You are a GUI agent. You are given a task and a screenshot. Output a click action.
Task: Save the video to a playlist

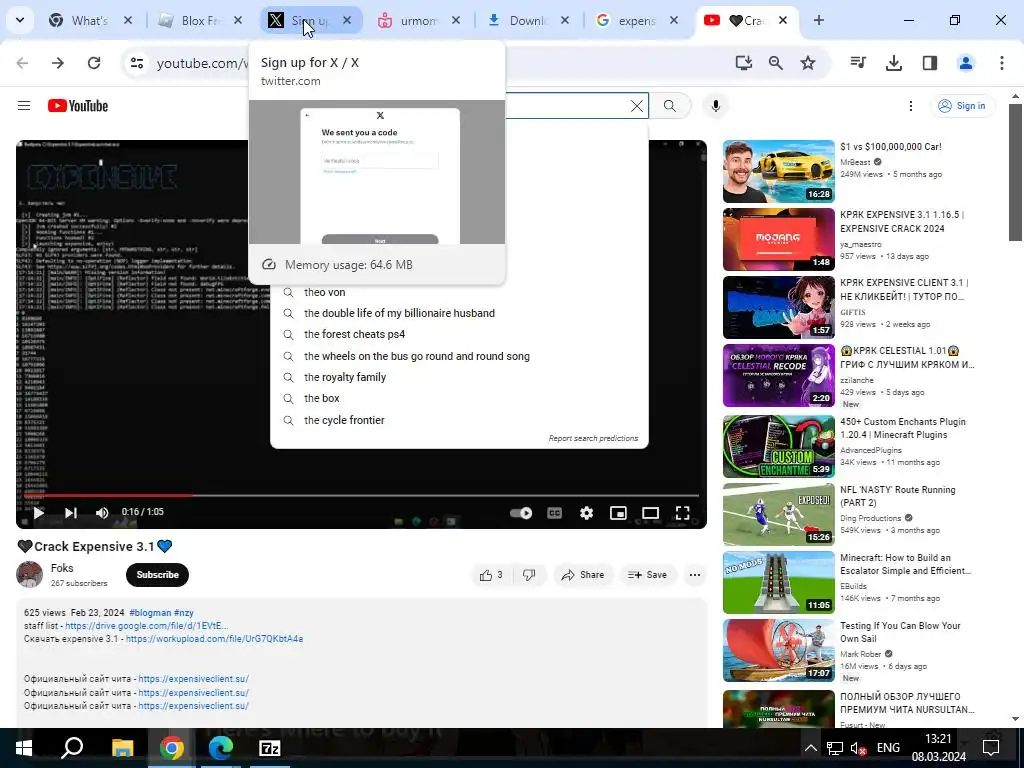click(648, 575)
